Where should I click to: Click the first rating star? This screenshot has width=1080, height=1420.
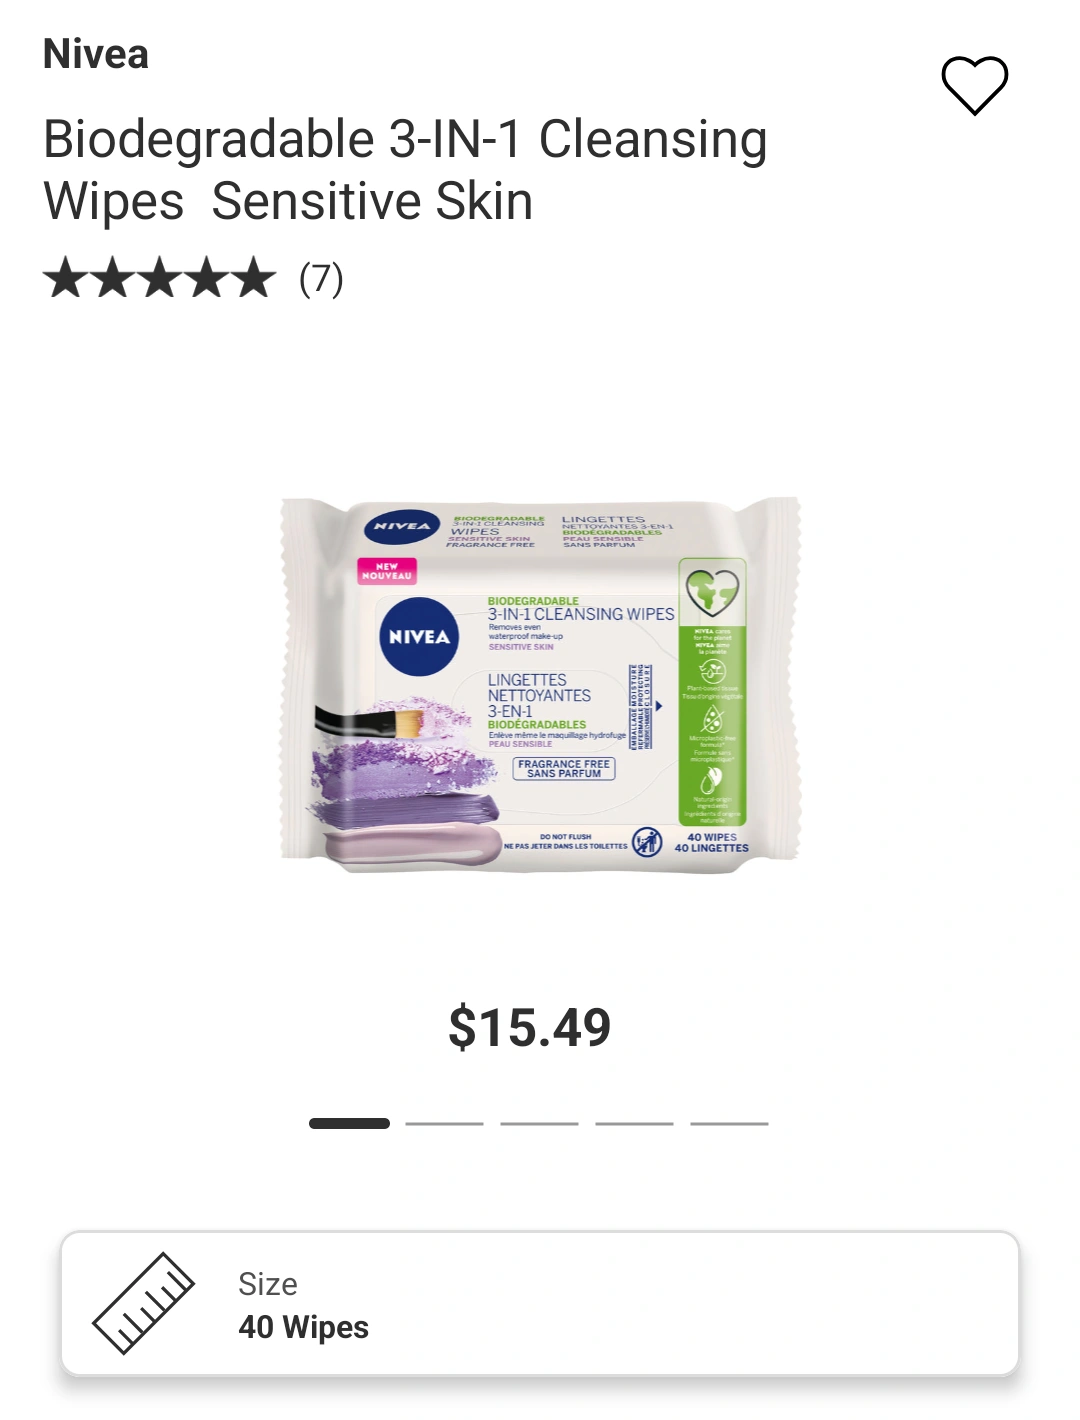coord(65,278)
